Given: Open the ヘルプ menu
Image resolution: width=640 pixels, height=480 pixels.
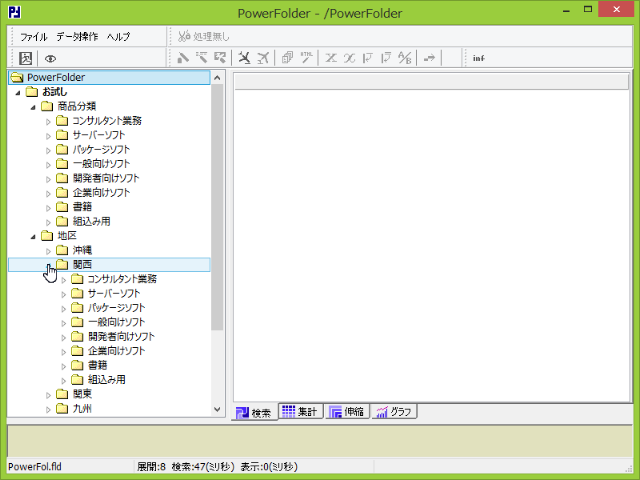Looking at the screenshot, I should pyautogui.click(x=118, y=37).
